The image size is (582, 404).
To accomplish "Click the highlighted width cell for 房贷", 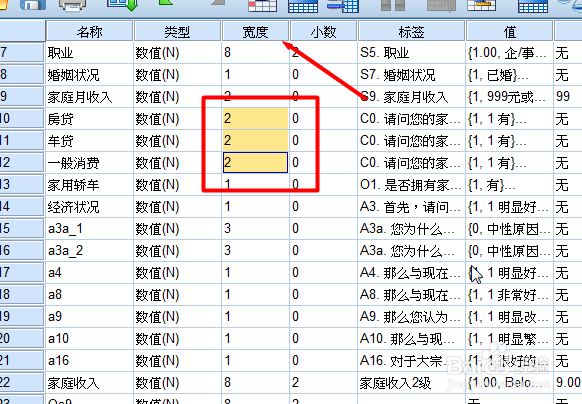I will 255,119.
